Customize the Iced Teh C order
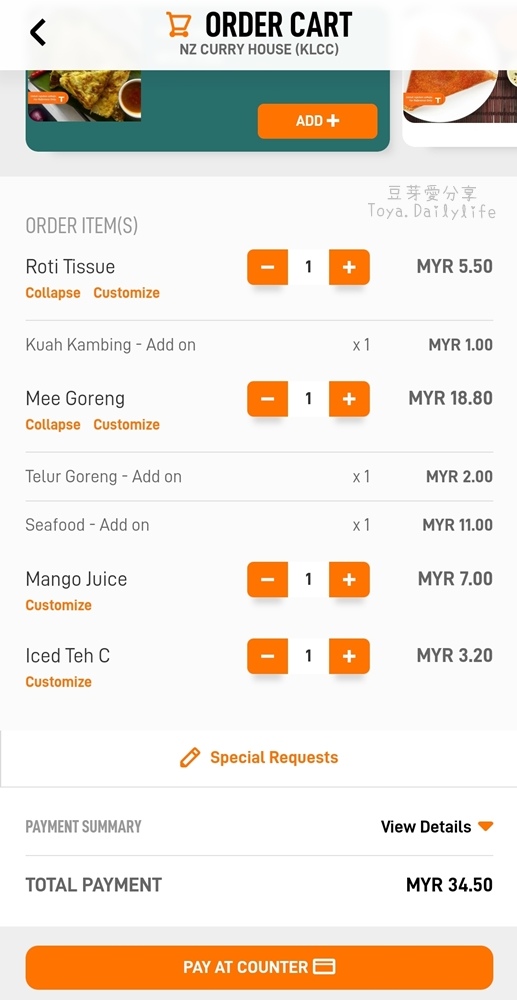517x1000 pixels. point(59,682)
